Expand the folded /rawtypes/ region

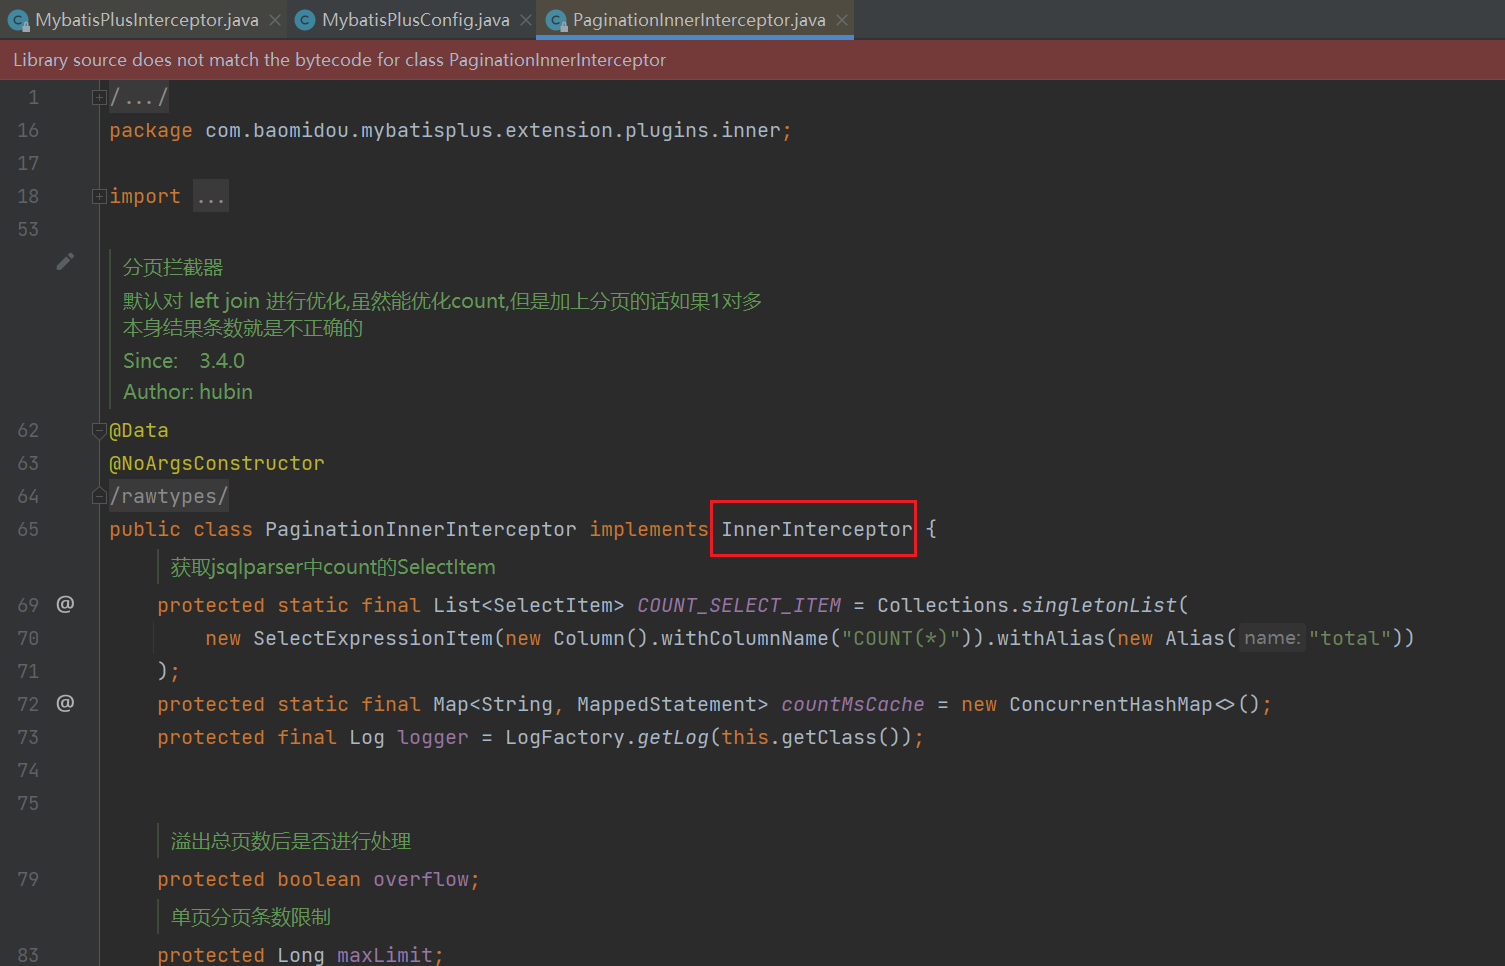[99, 496]
